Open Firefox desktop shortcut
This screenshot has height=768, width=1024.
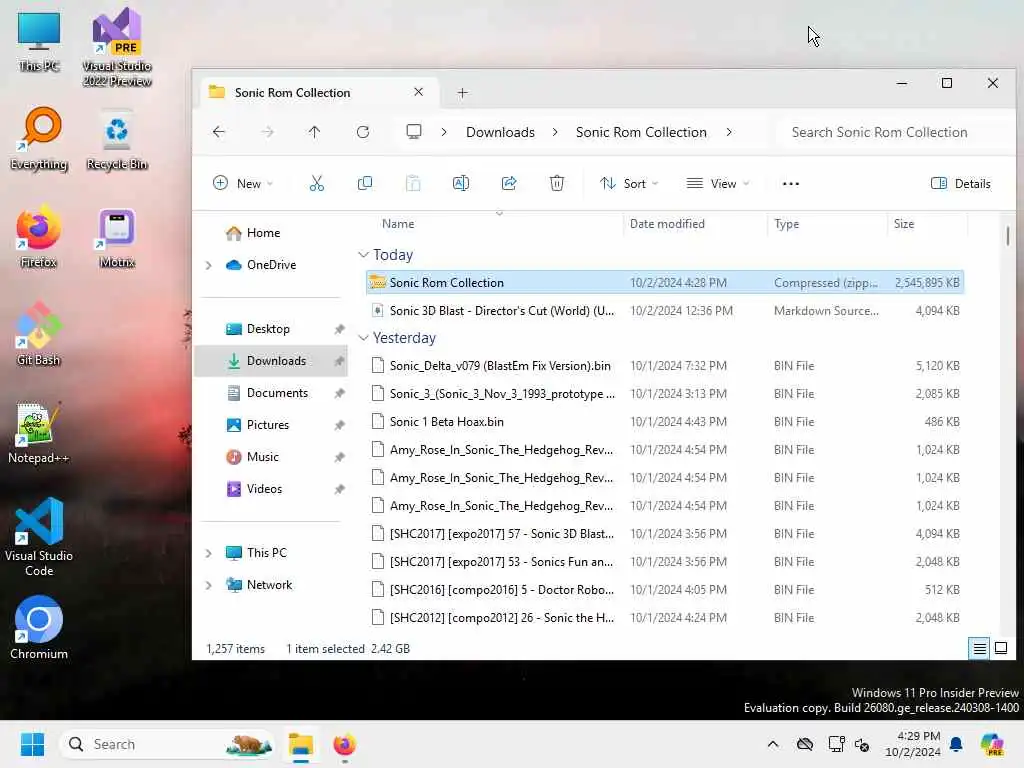[x=39, y=237]
